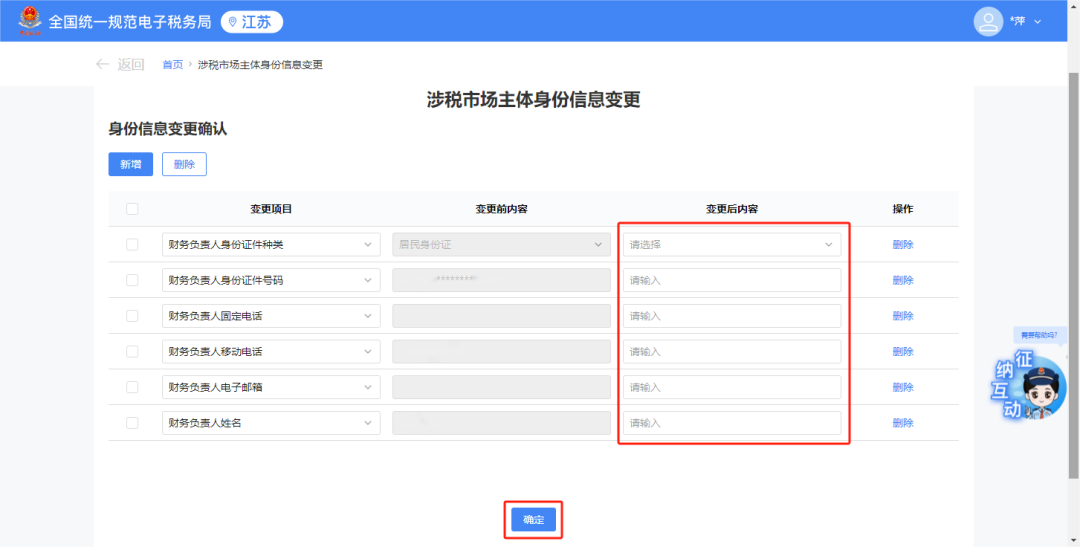Click the 确定 confirm button

click(x=533, y=520)
